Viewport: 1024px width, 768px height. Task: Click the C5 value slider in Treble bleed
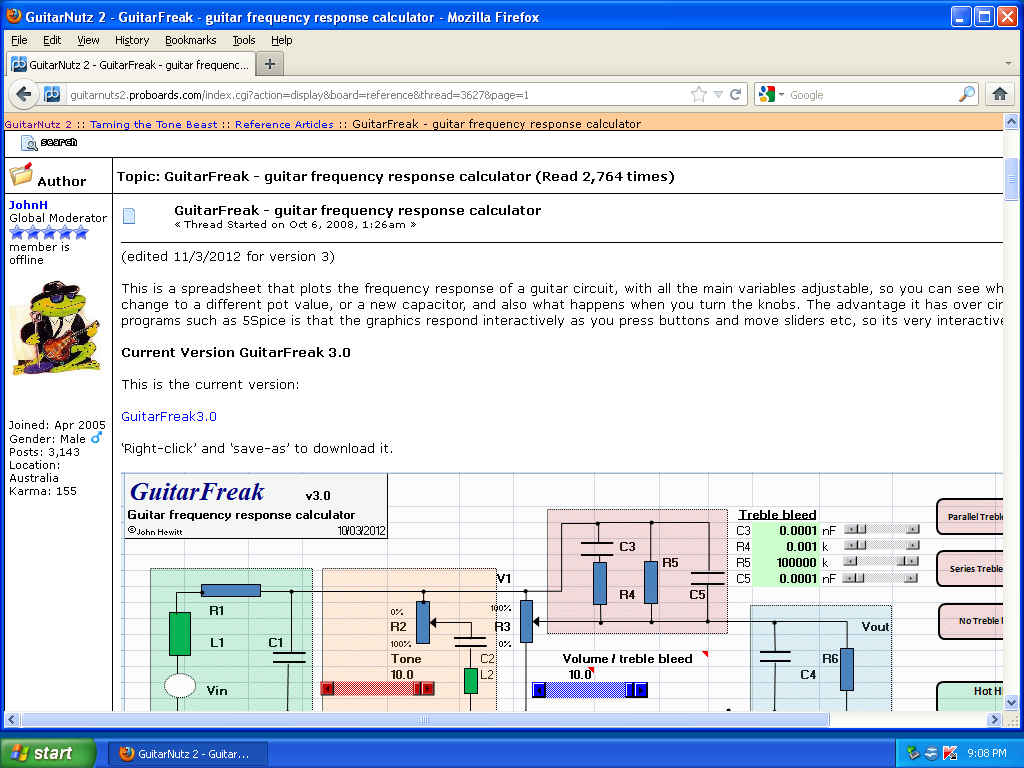(x=880, y=578)
